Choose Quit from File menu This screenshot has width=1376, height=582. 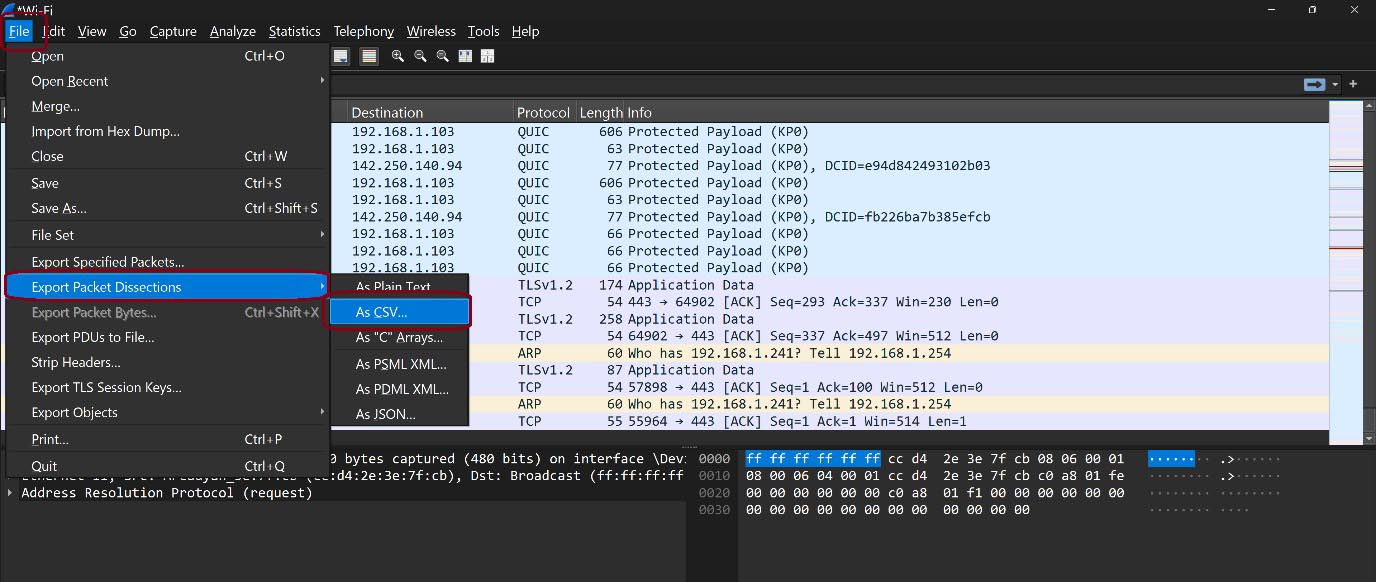(x=168, y=466)
